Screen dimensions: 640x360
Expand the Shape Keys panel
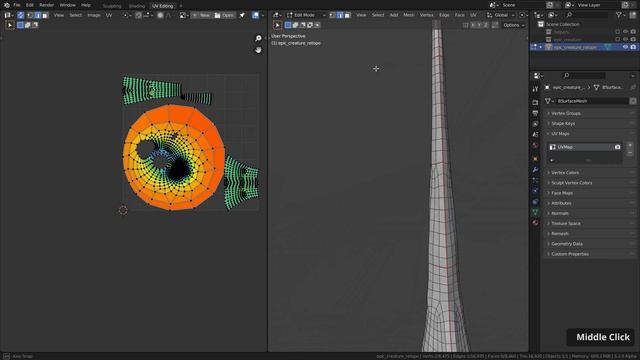point(589,124)
